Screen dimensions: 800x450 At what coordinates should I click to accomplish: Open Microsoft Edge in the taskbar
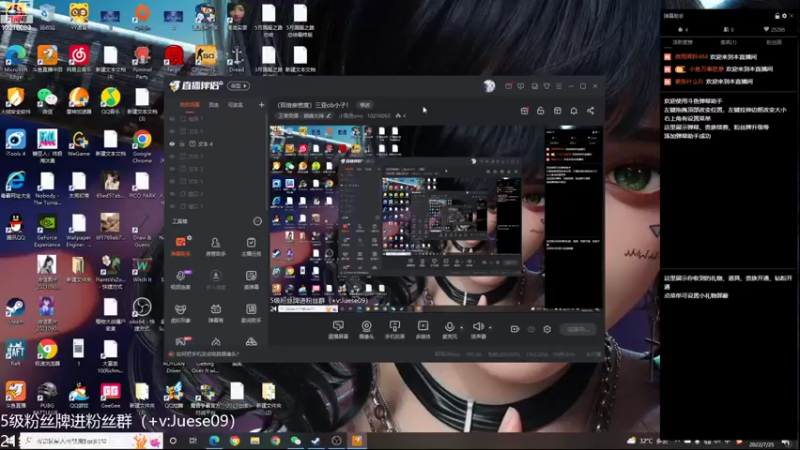coord(214,440)
